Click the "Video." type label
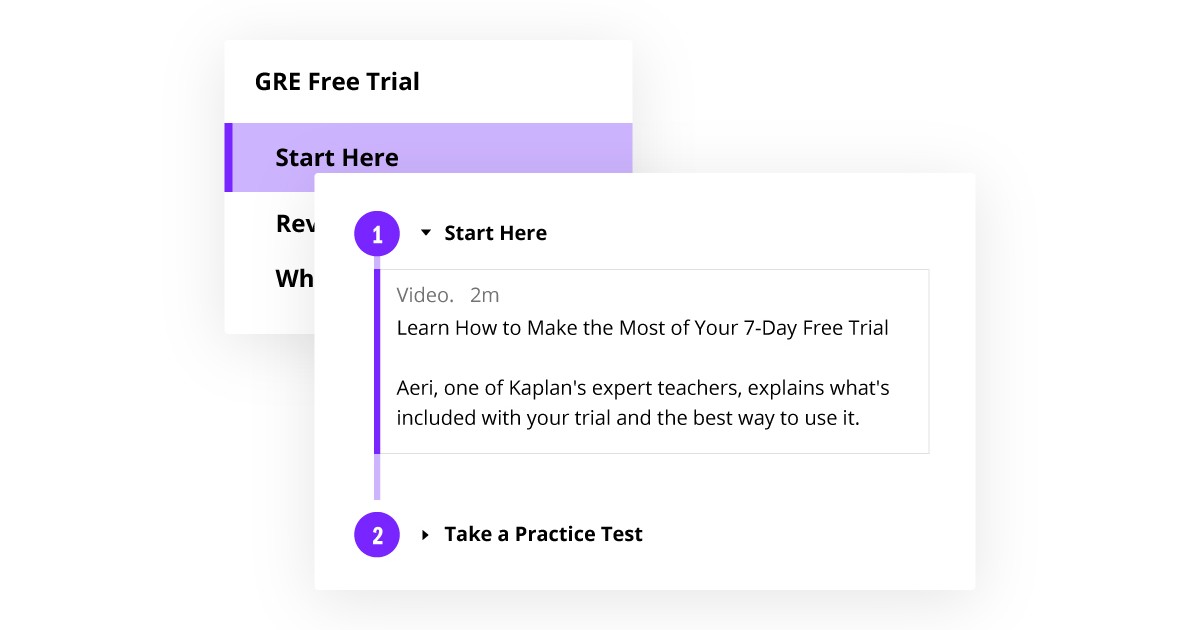Image resolution: width=1200 pixels, height=630 pixels. click(x=425, y=295)
